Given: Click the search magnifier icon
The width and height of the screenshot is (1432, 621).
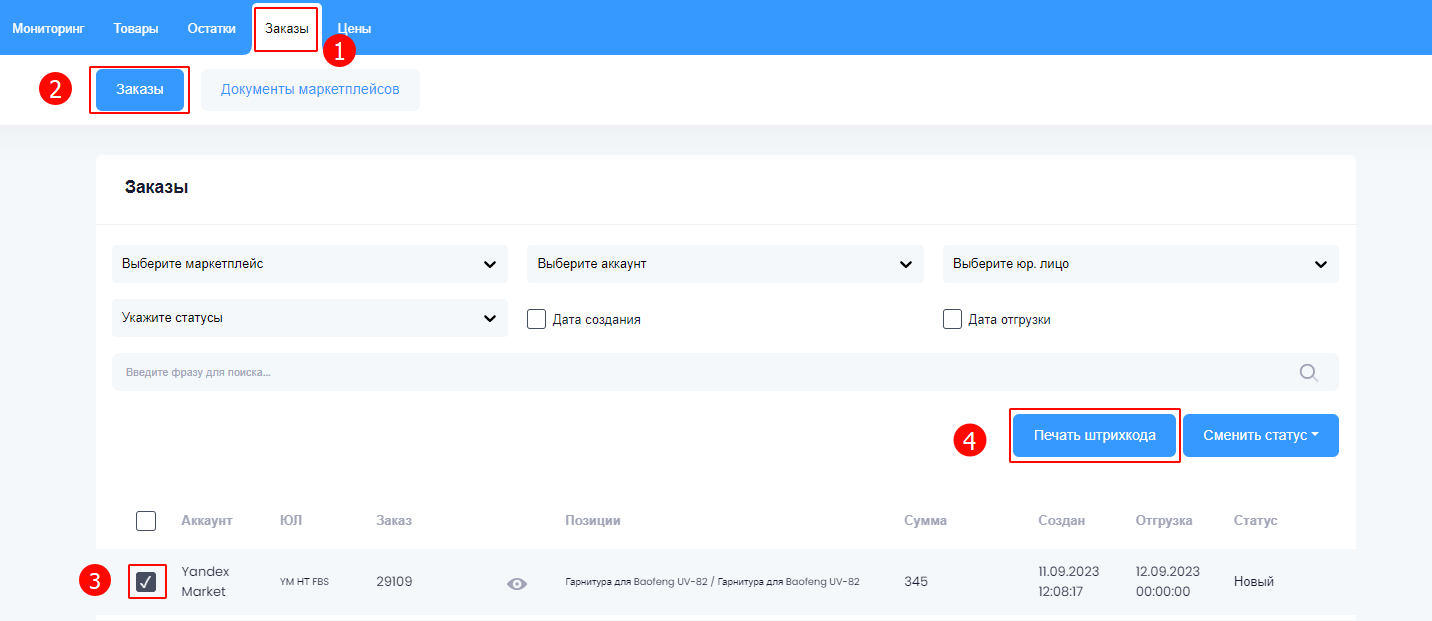Looking at the screenshot, I should pos(1308,373).
